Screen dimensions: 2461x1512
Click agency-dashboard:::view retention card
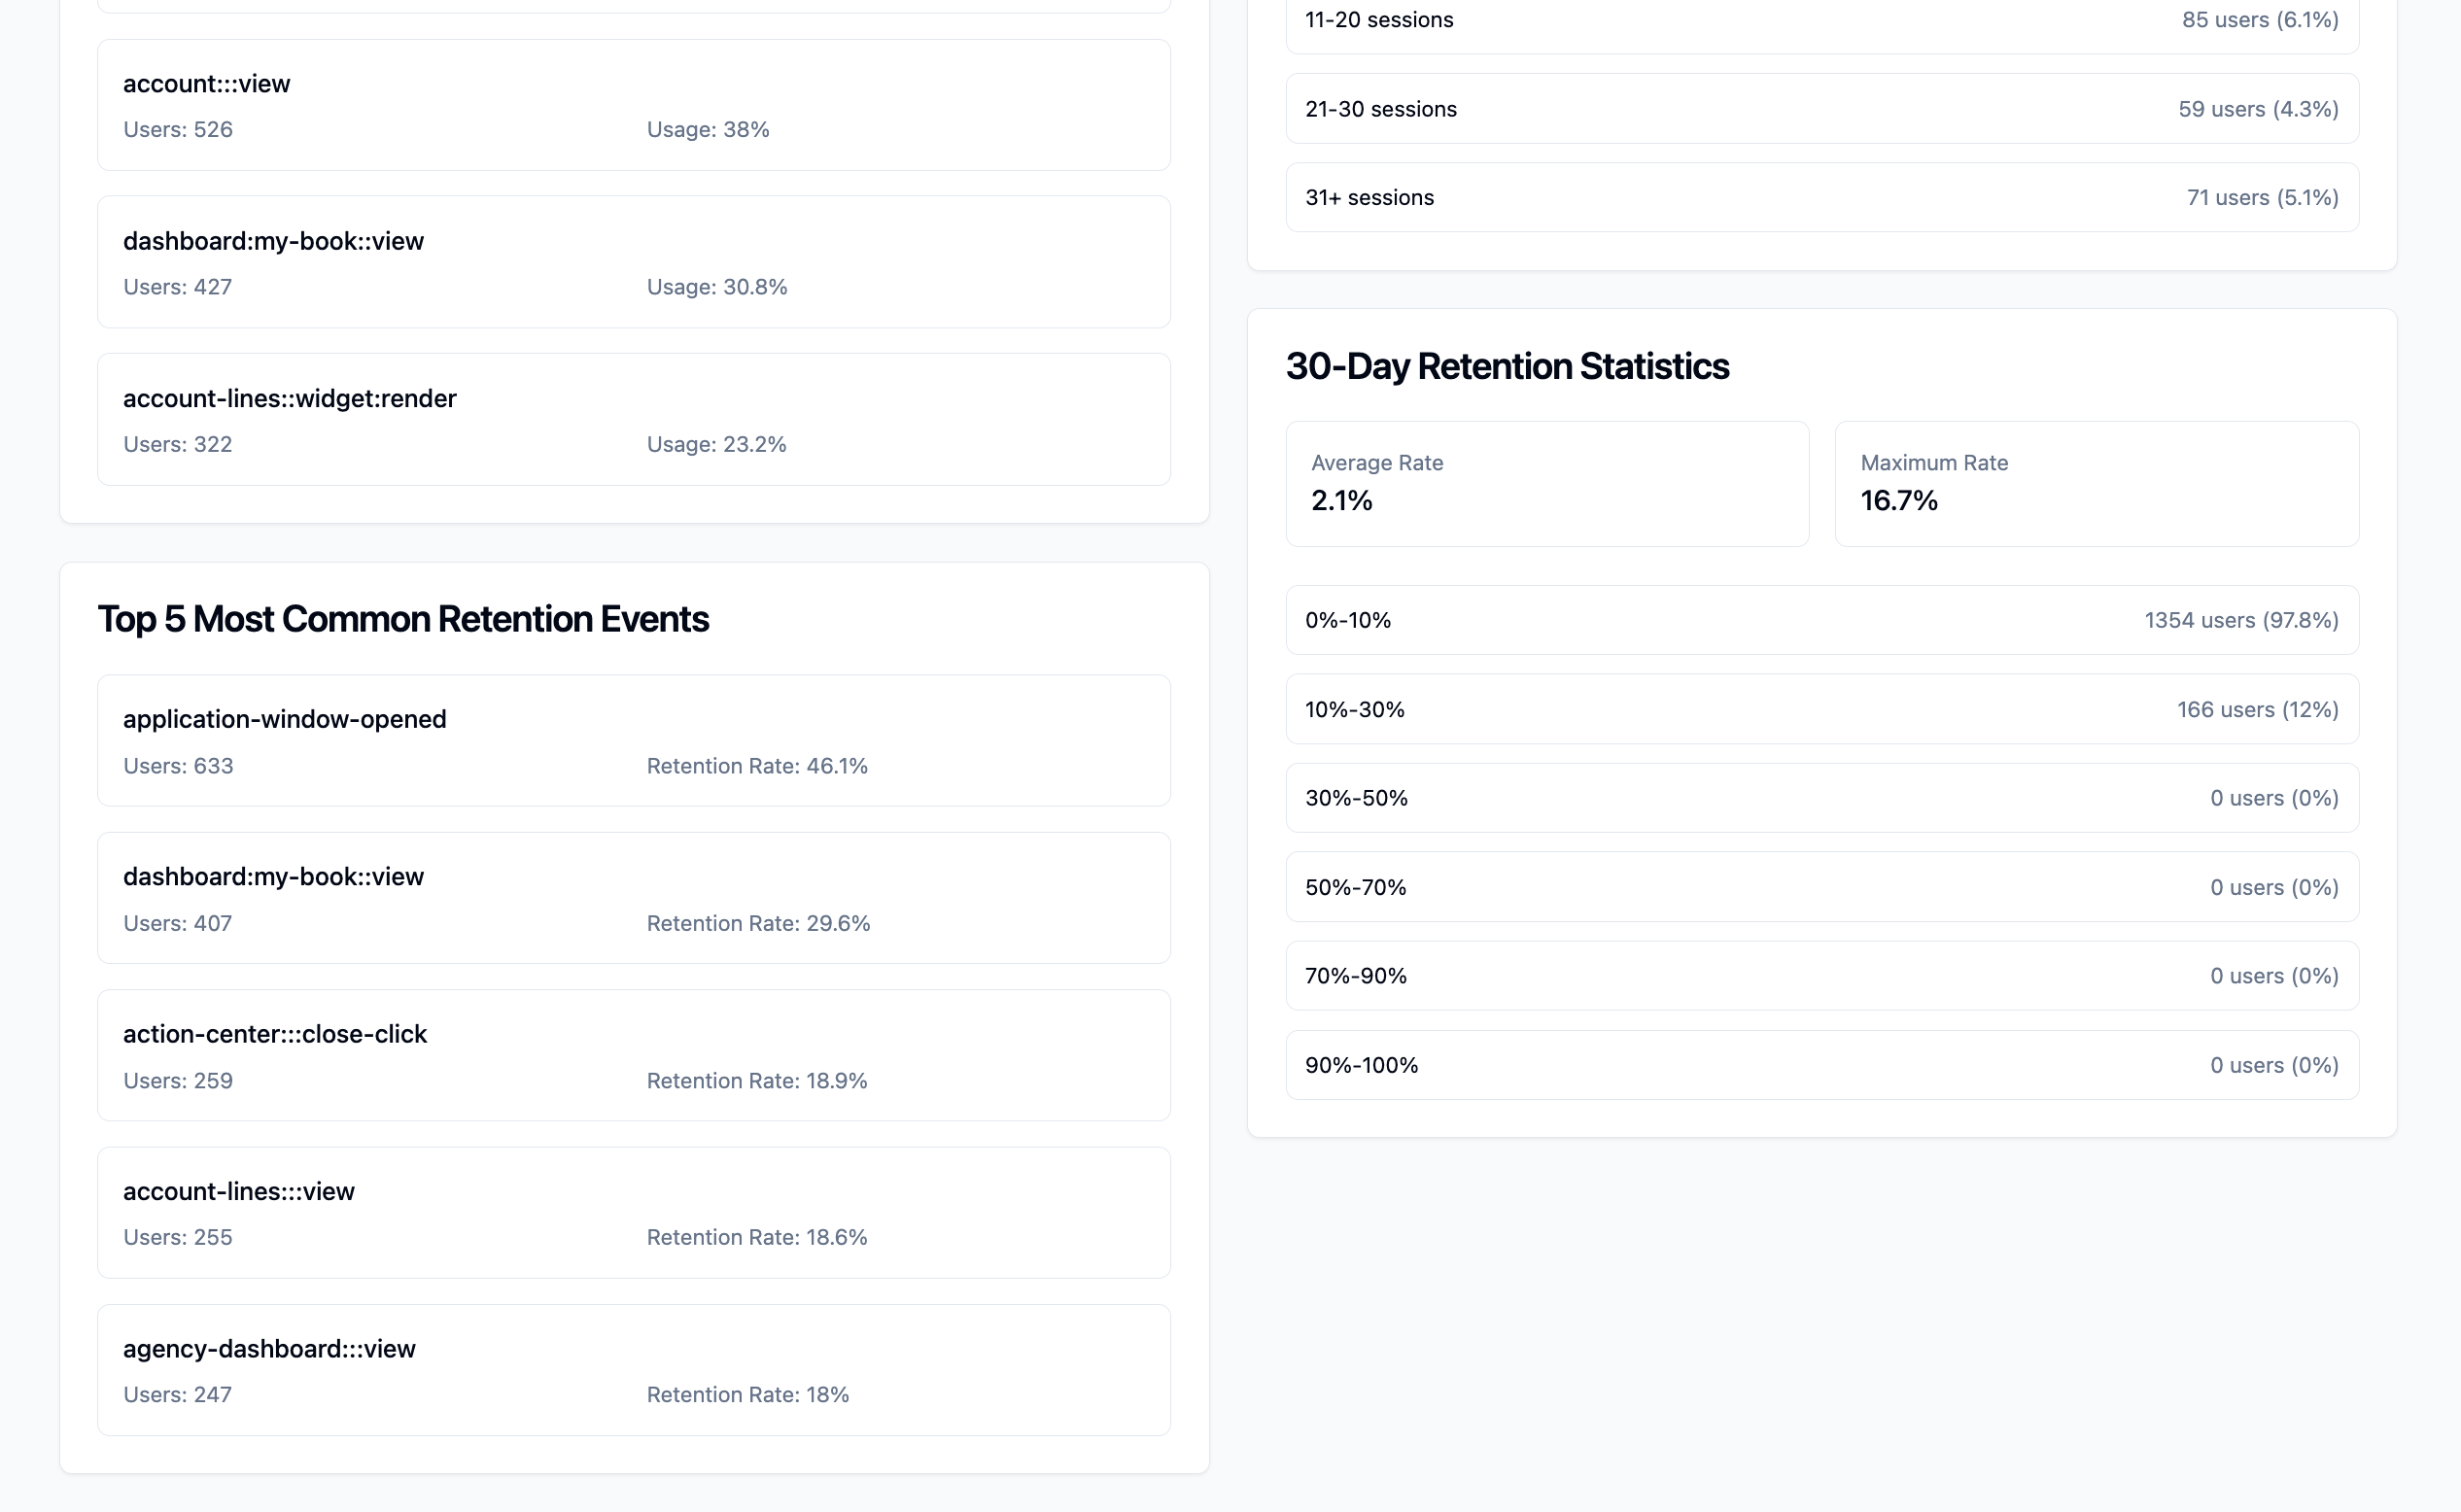[x=633, y=1370]
